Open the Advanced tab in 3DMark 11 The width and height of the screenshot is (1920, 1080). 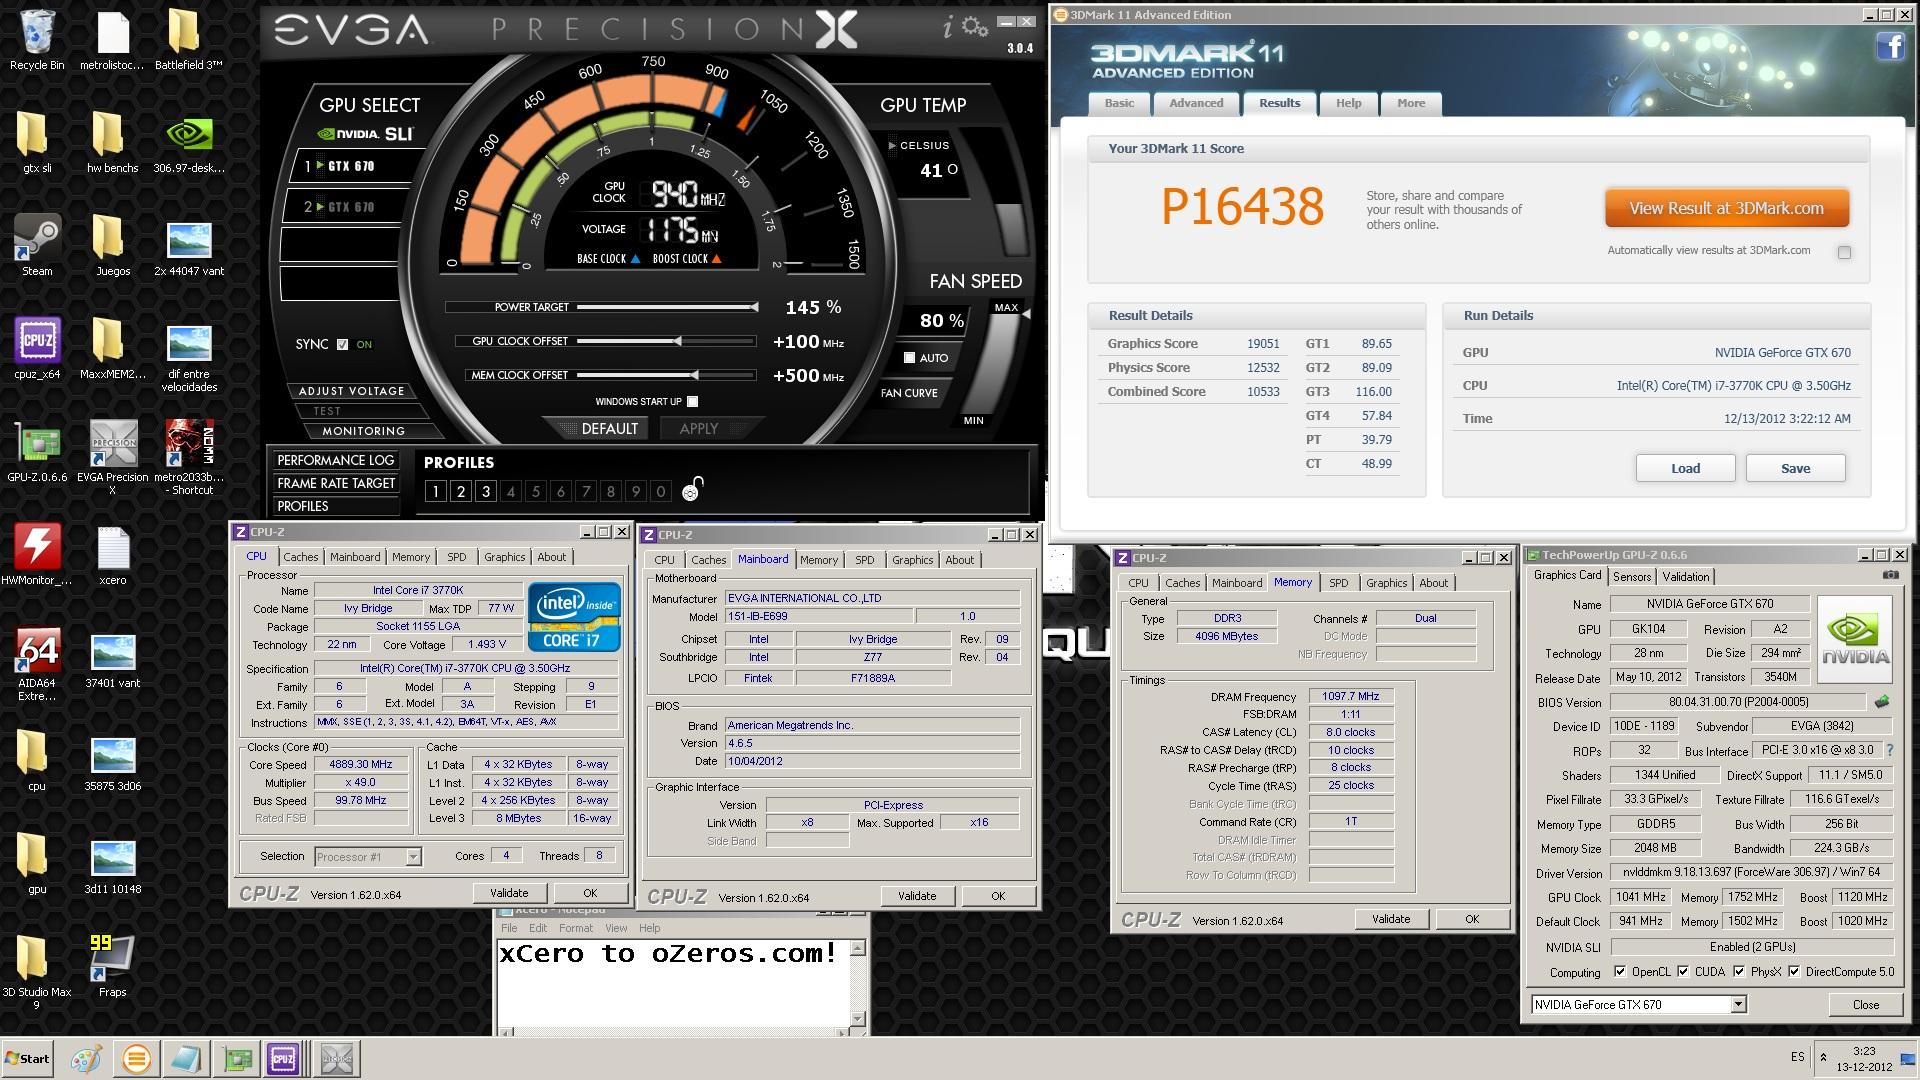1196,103
